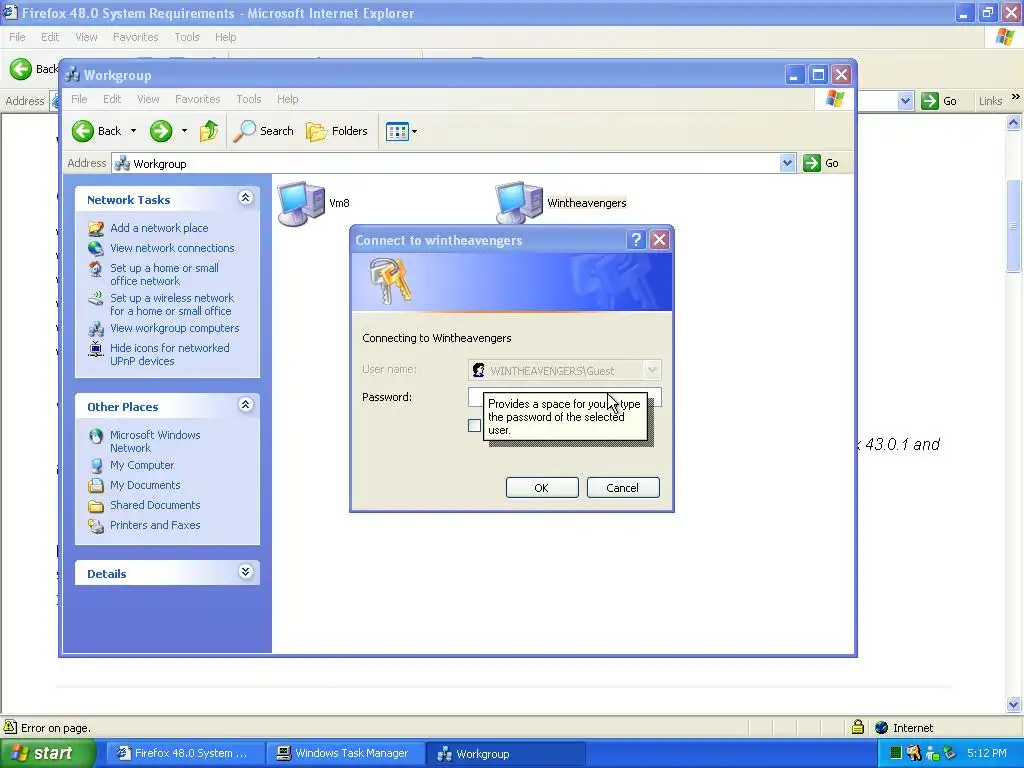The height and width of the screenshot is (768, 1024).
Task: Open the Help menu in Workgroup window
Action: (x=287, y=99)
